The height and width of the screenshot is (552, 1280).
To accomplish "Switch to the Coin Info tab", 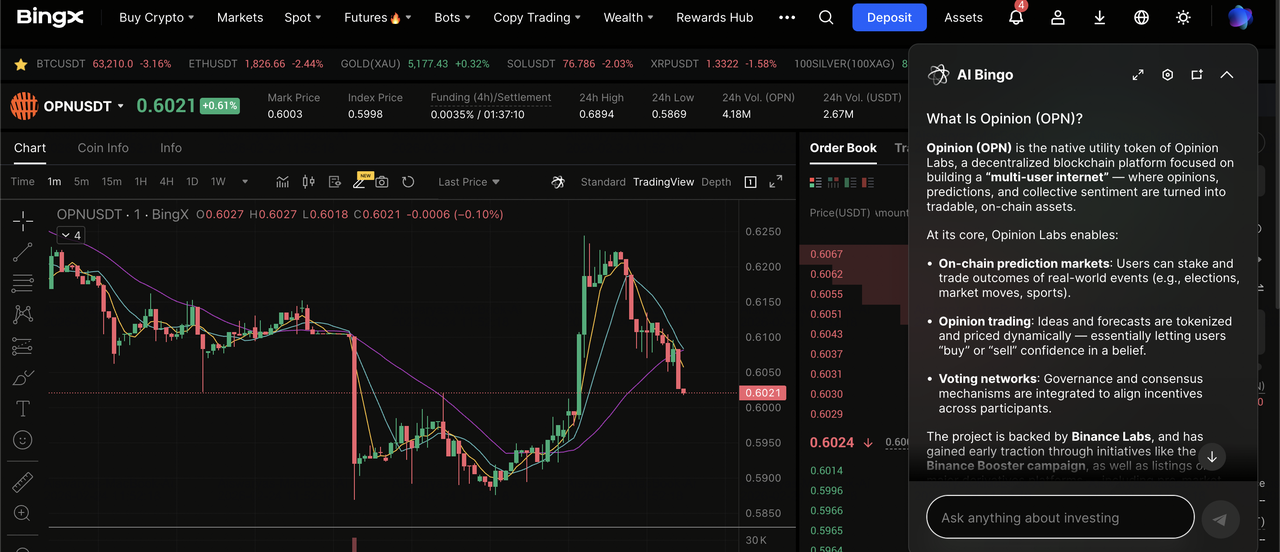I will (x=103, y=148).
